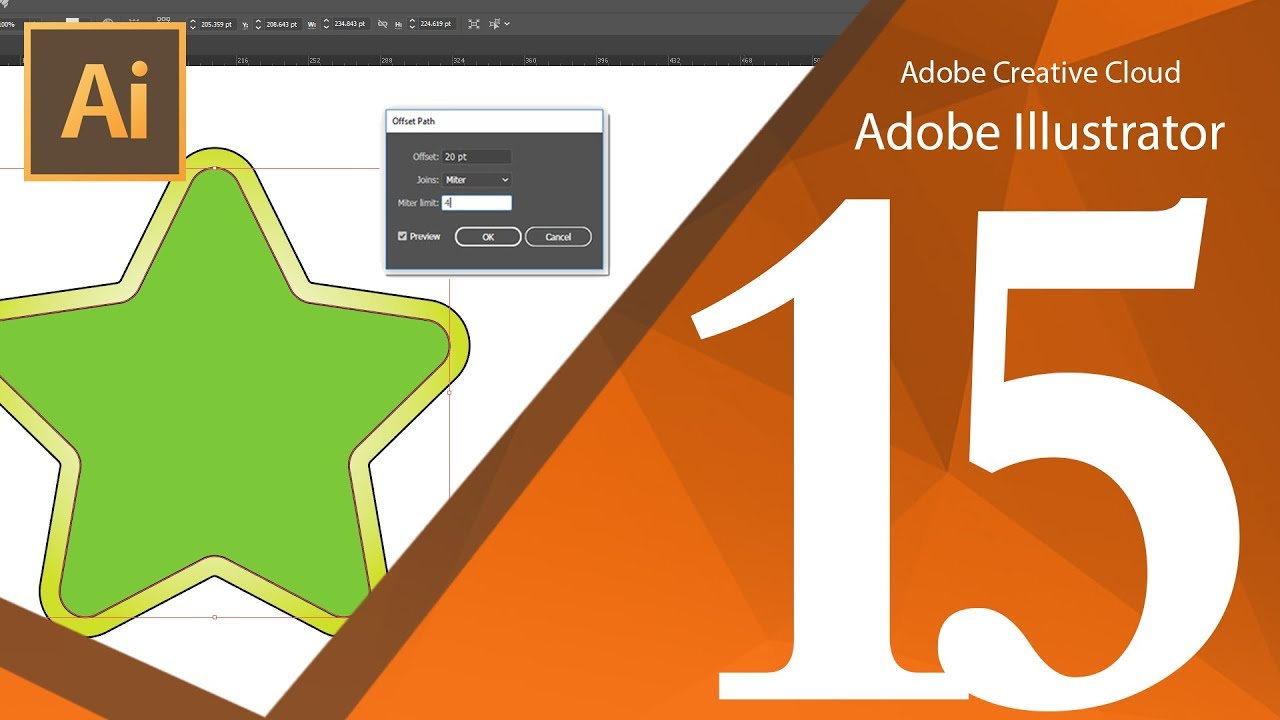1280x720 pixels.
Task: Open the Joins dropdown set to Miter
Action: (x=477, y=180)
